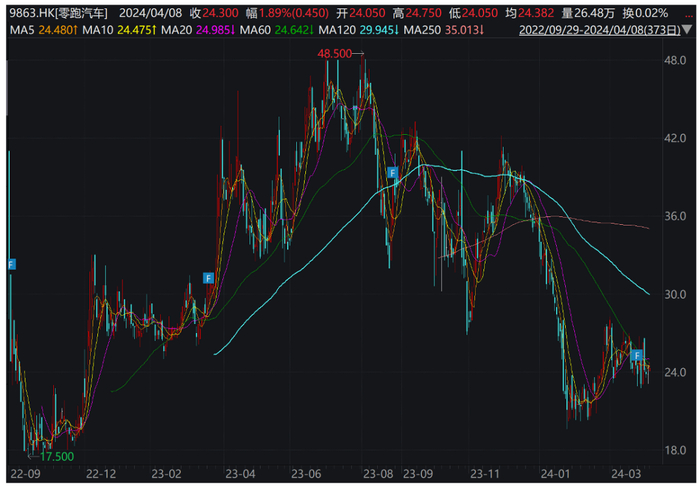Click the 36.0 price axis label
This screenshot has width=700, height=486.
coord(675,216)
